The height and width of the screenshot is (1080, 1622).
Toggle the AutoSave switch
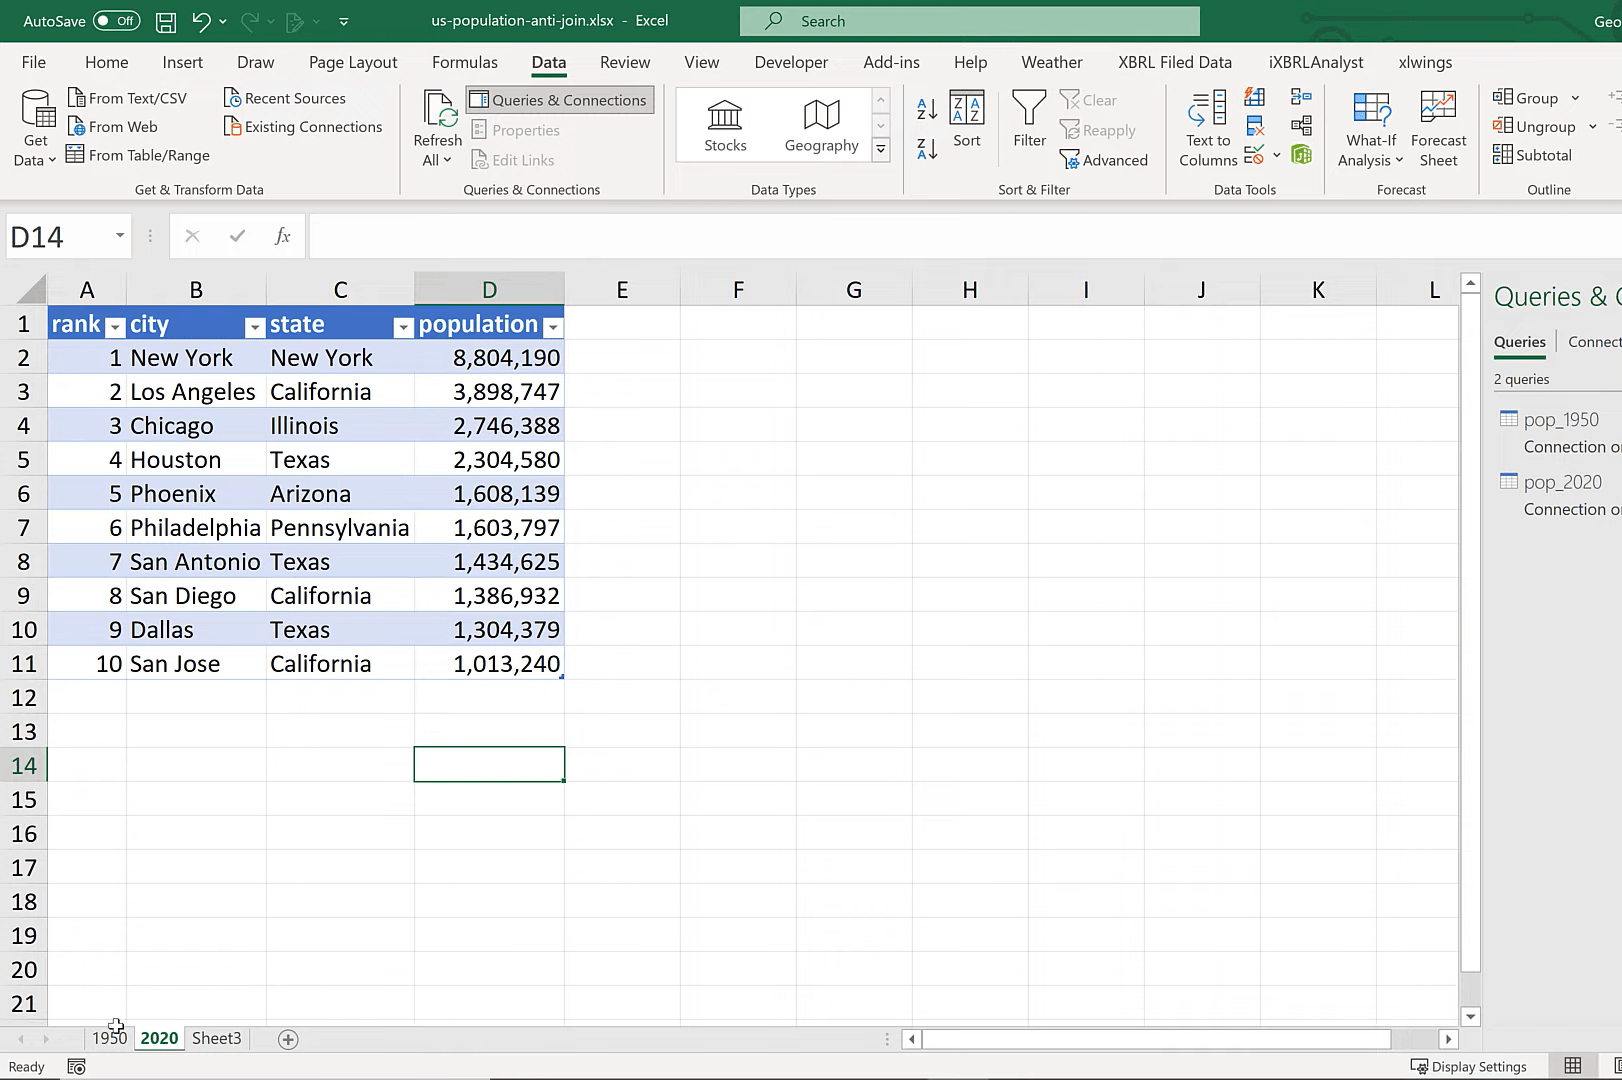coord(116,20)
